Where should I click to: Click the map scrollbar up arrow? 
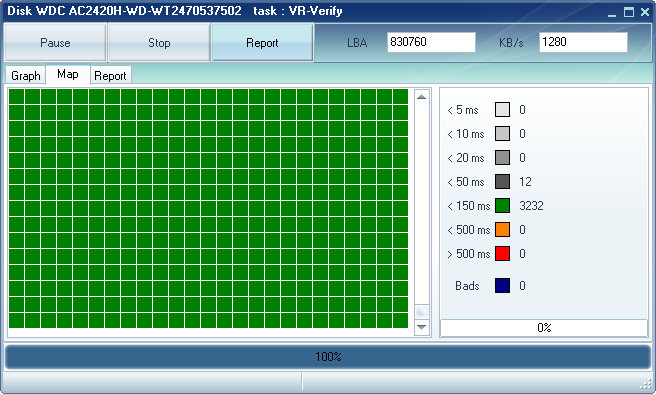click(422, 97)
